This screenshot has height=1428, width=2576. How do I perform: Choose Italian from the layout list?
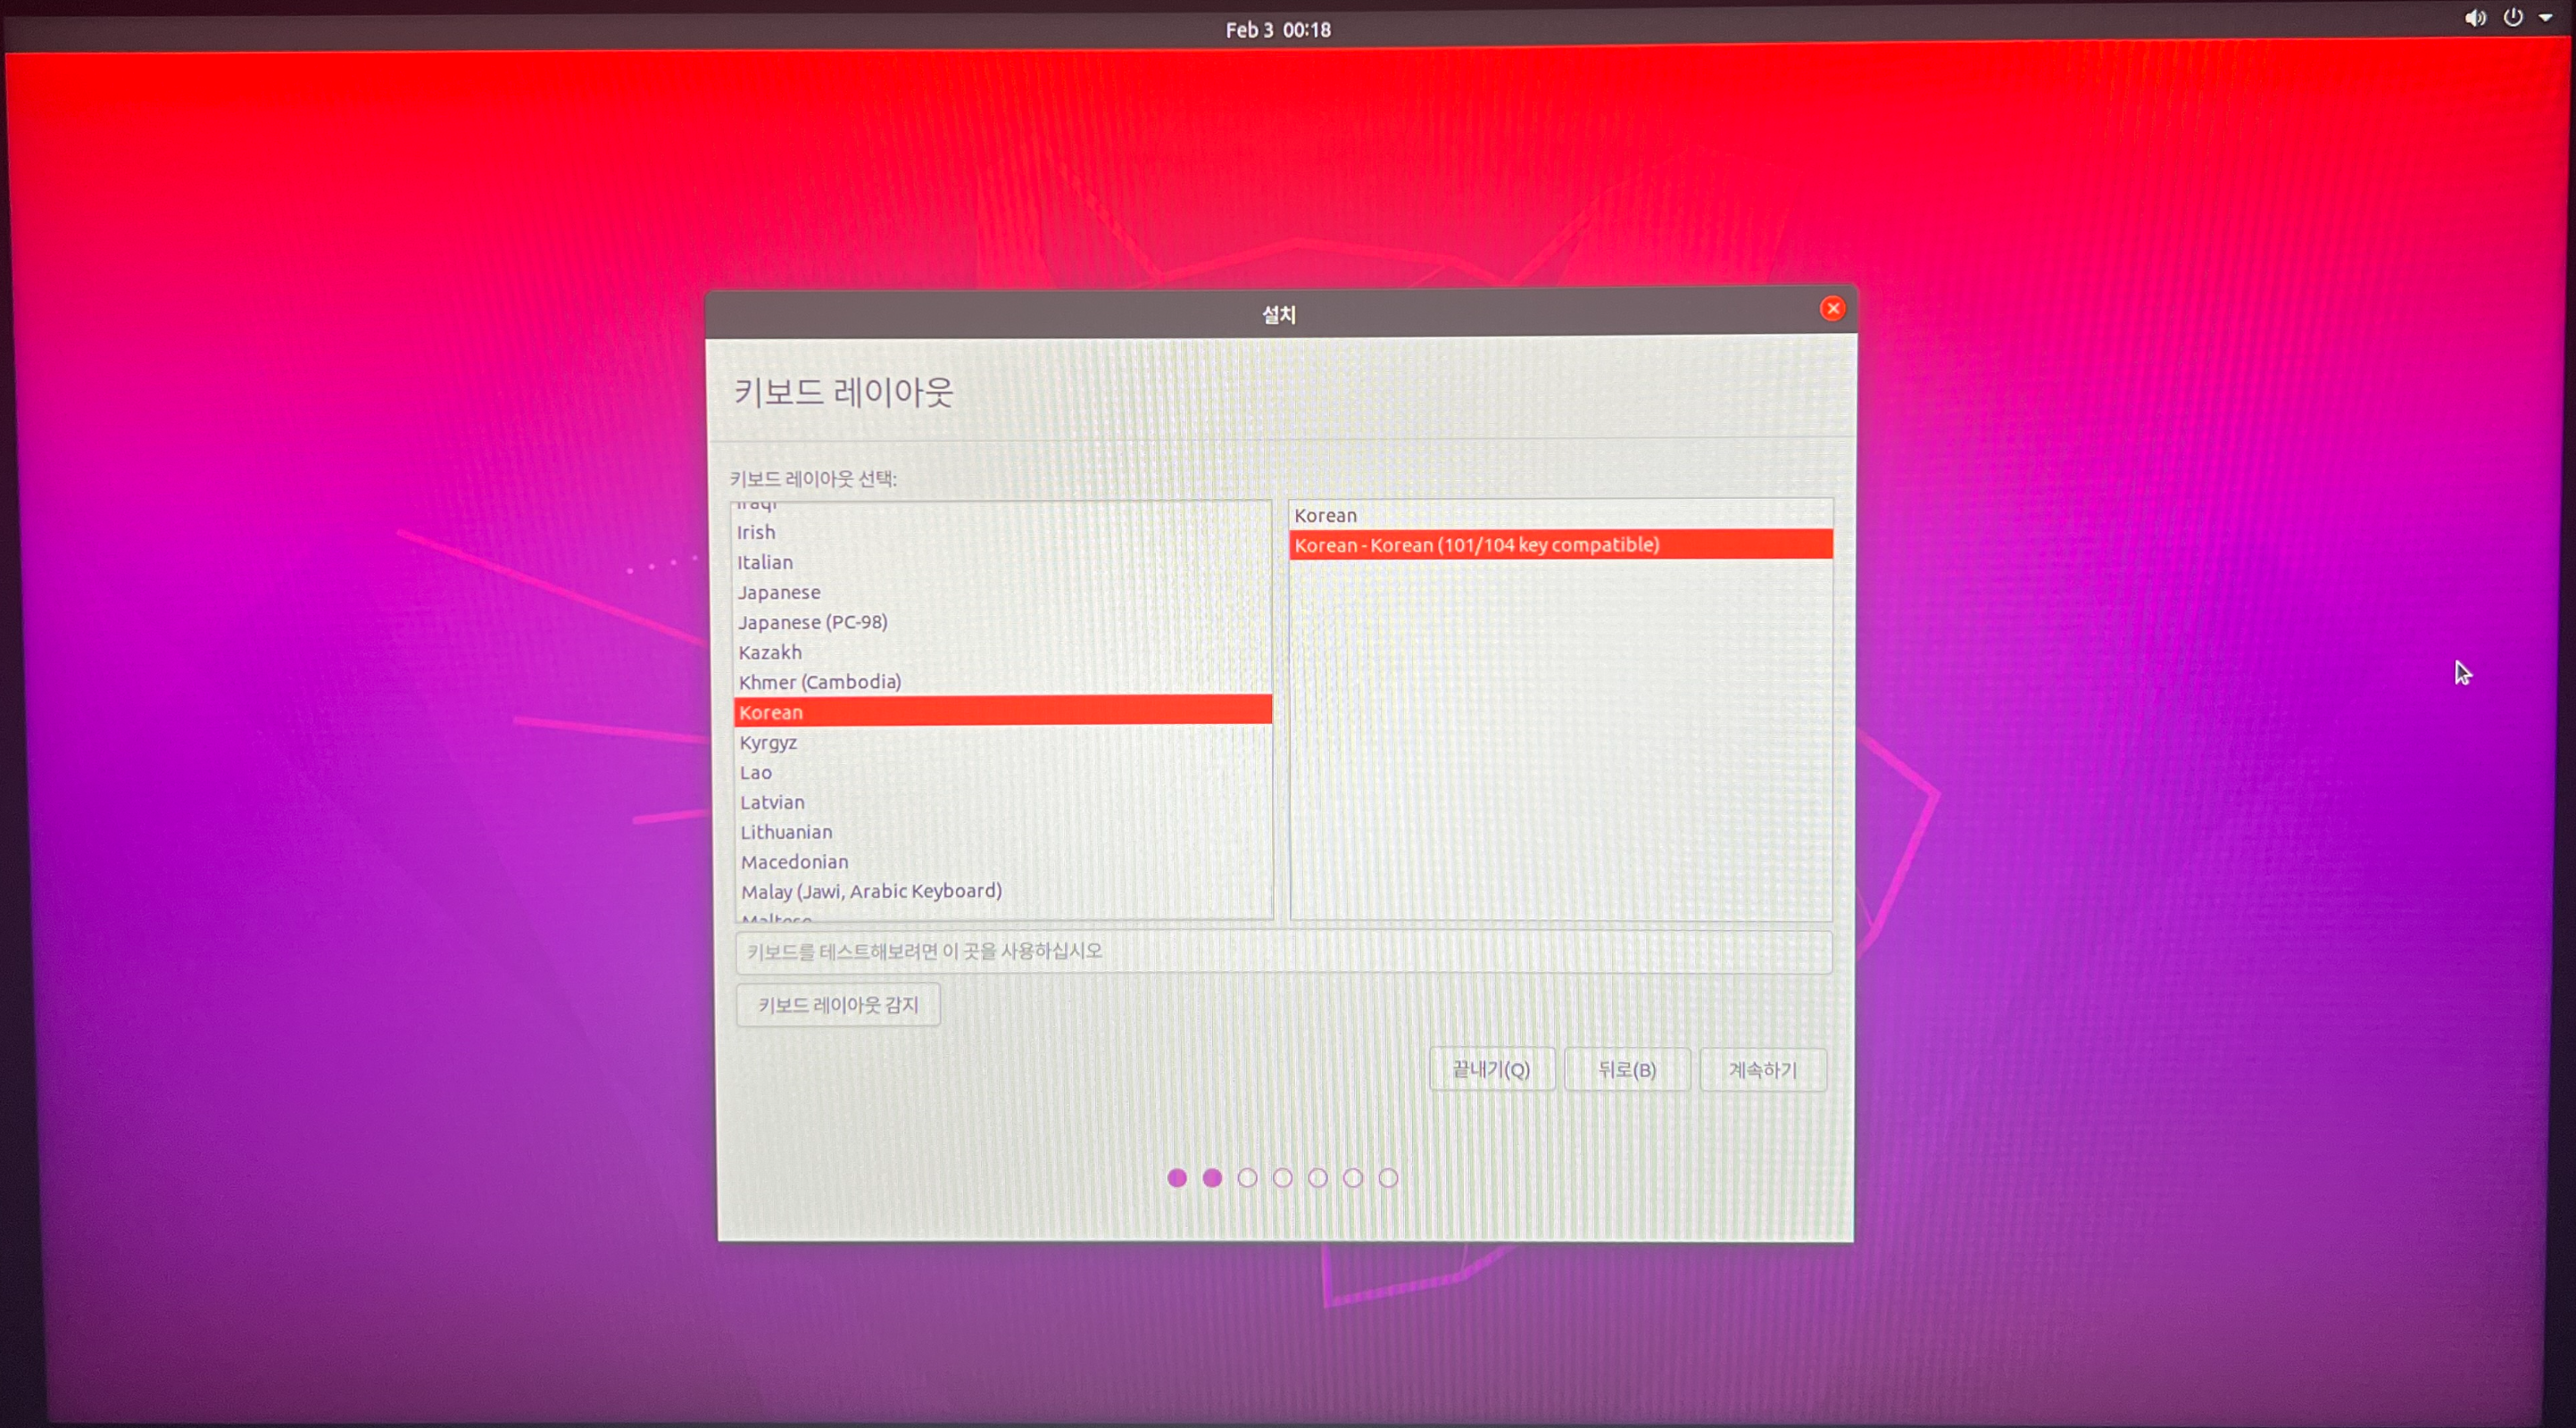765,562
